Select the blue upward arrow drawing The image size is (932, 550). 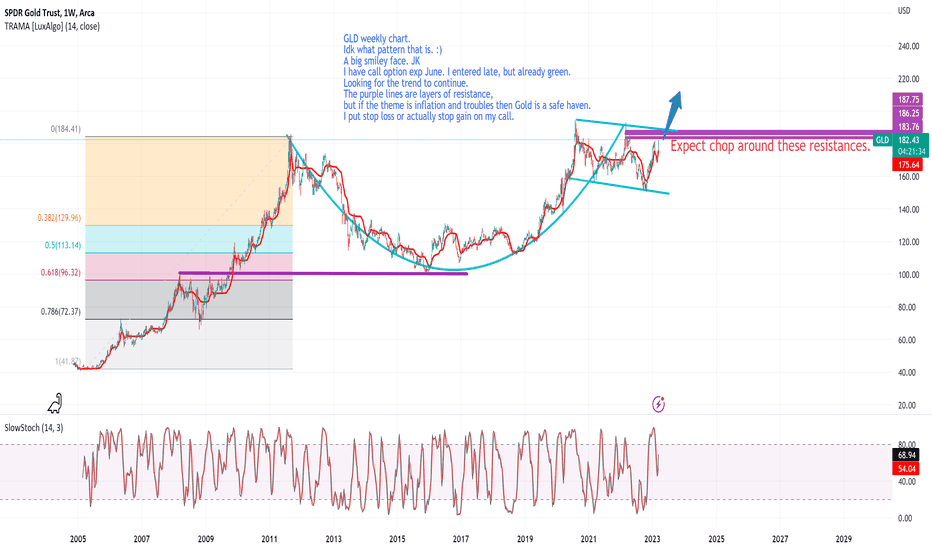pos(672,115)
